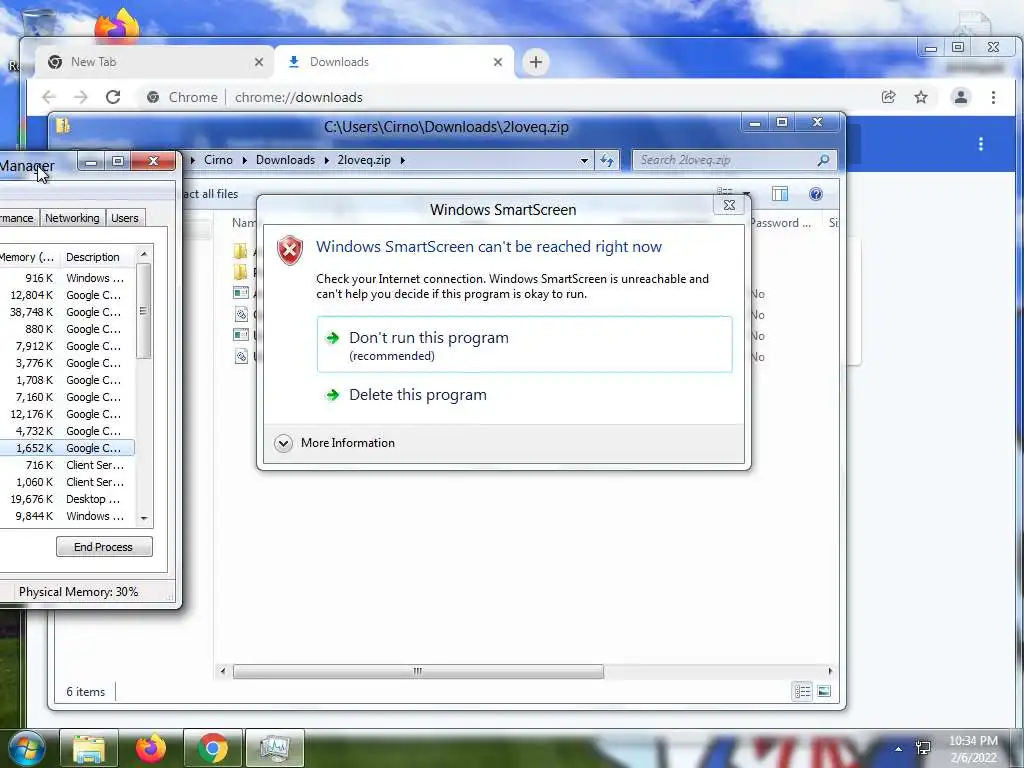Click the Explorer address refresh button

point(607,160)
